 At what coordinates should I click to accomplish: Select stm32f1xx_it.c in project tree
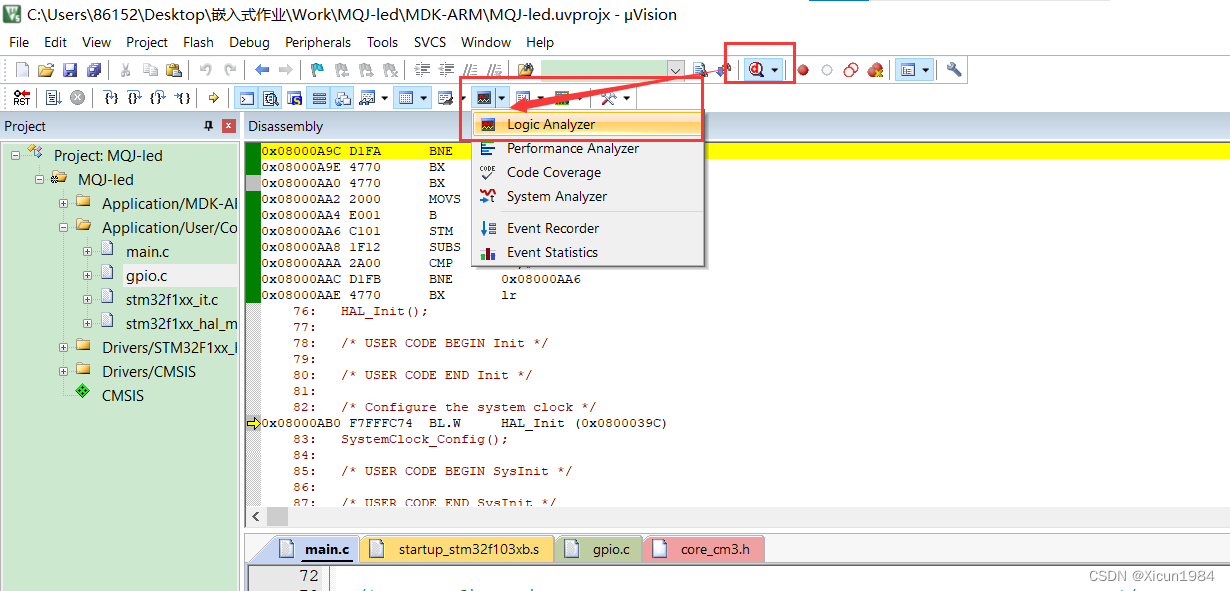pyautogui.click(x=171, y=299)
